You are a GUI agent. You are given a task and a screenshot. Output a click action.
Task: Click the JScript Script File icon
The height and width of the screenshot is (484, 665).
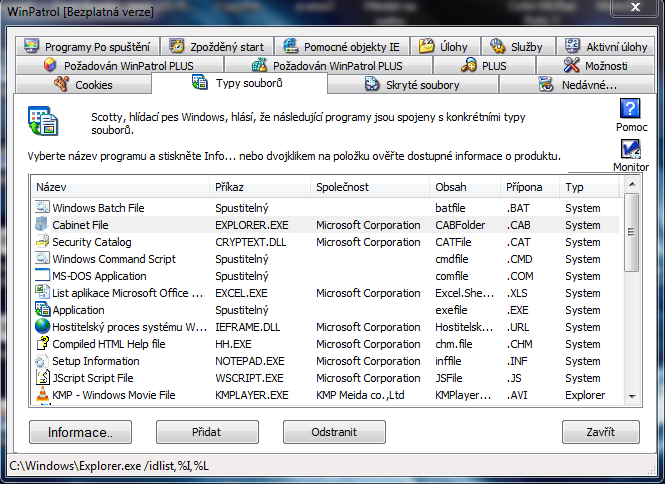coord(42,377)
